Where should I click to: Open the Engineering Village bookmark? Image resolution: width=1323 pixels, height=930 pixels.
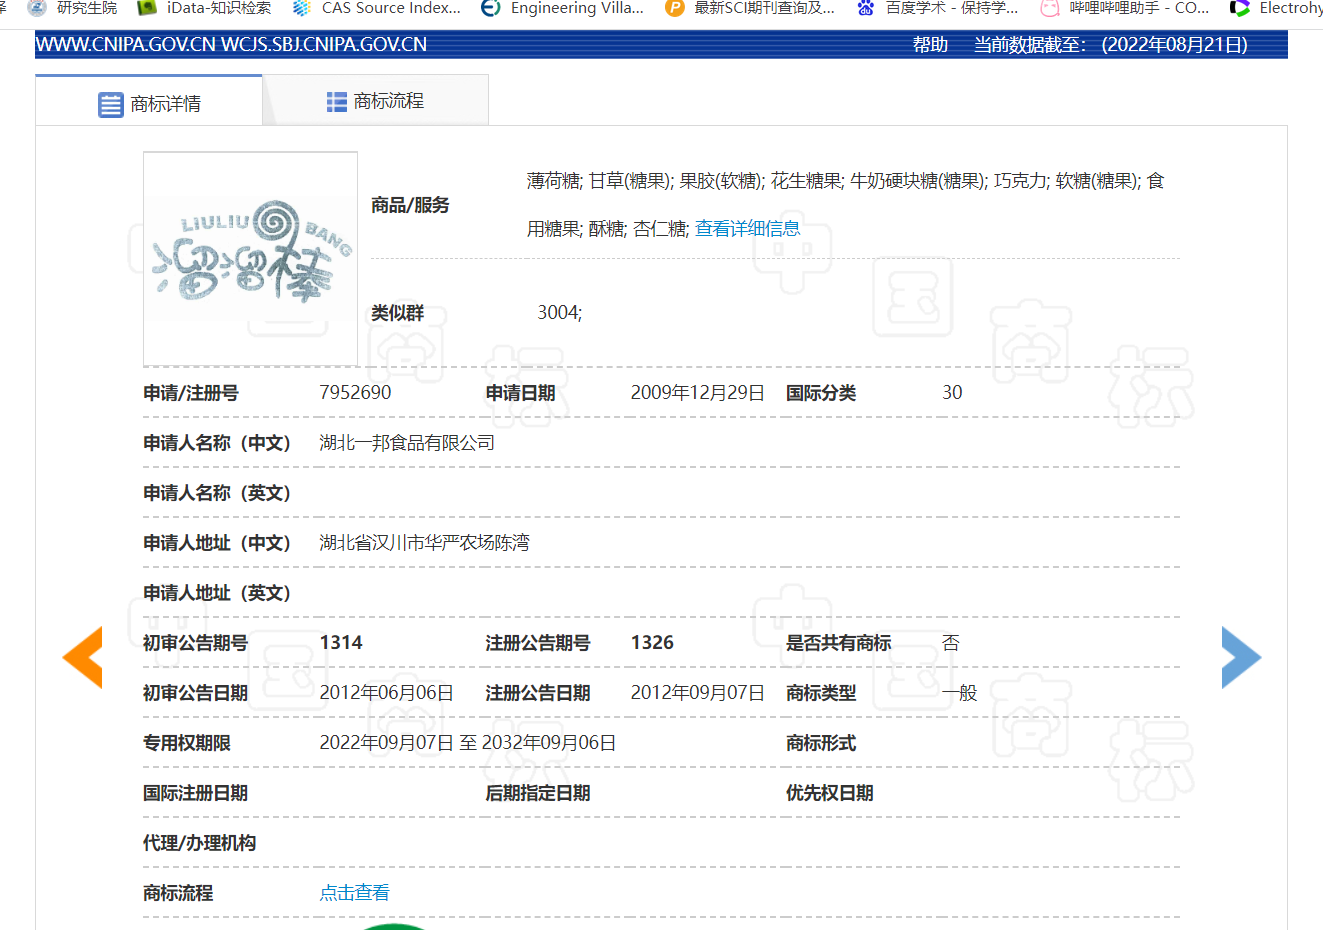click(562, 8)
